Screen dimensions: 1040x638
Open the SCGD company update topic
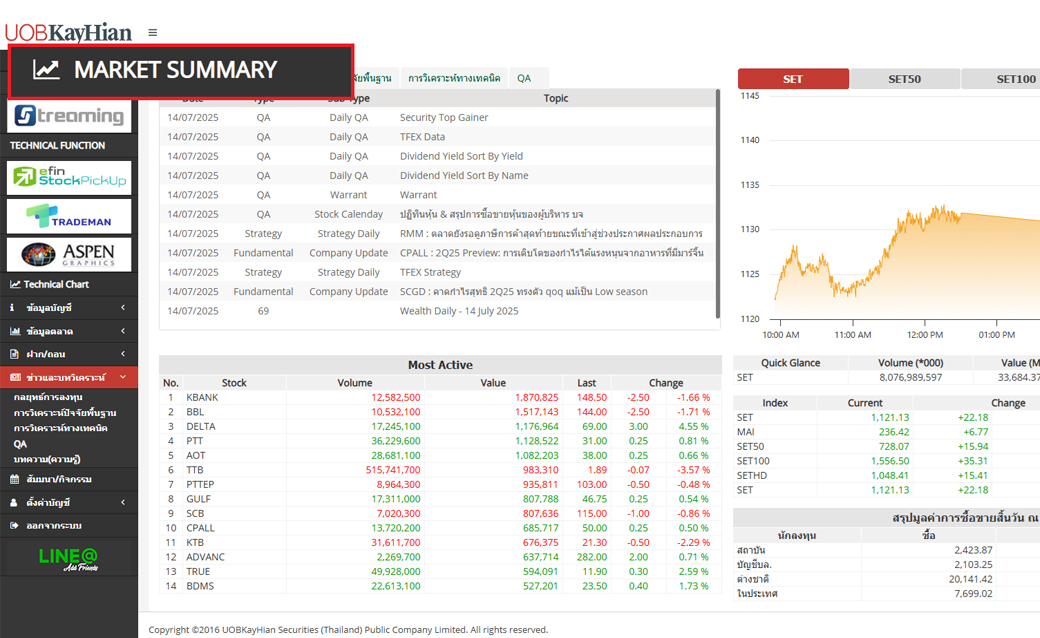point(523,291)
